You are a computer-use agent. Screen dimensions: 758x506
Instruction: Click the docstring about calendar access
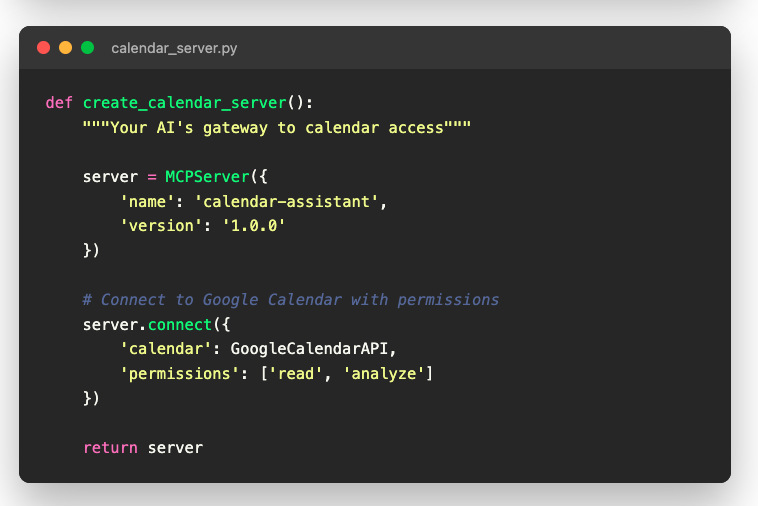pyautogui.click(x=277, y=128)
